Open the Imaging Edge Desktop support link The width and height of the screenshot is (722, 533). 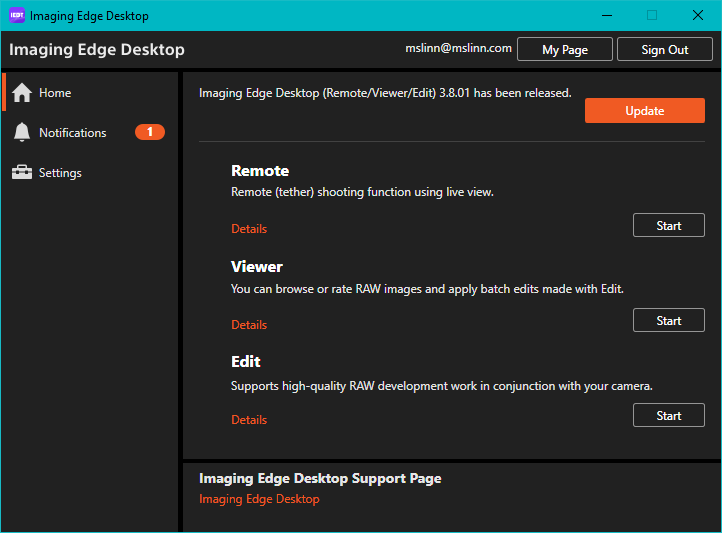tap(259, 499)
